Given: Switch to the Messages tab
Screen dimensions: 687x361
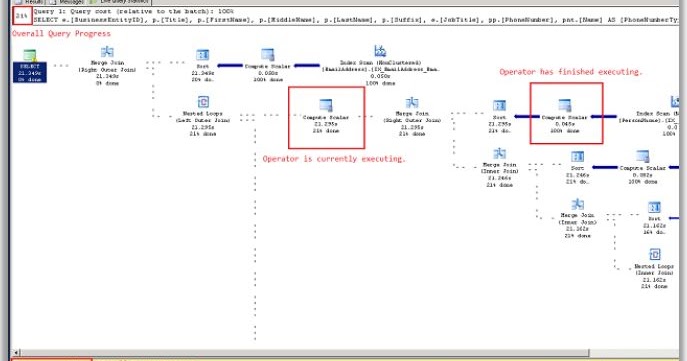Looking at the screenshot, I should tap(68, 2).
